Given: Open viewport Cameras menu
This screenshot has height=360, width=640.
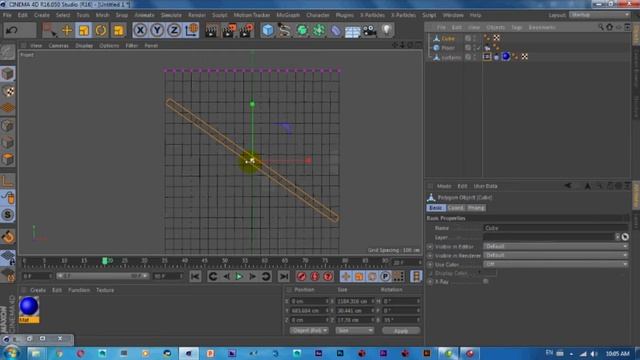Looking at the screenshot, I should [x=58, y=46].
